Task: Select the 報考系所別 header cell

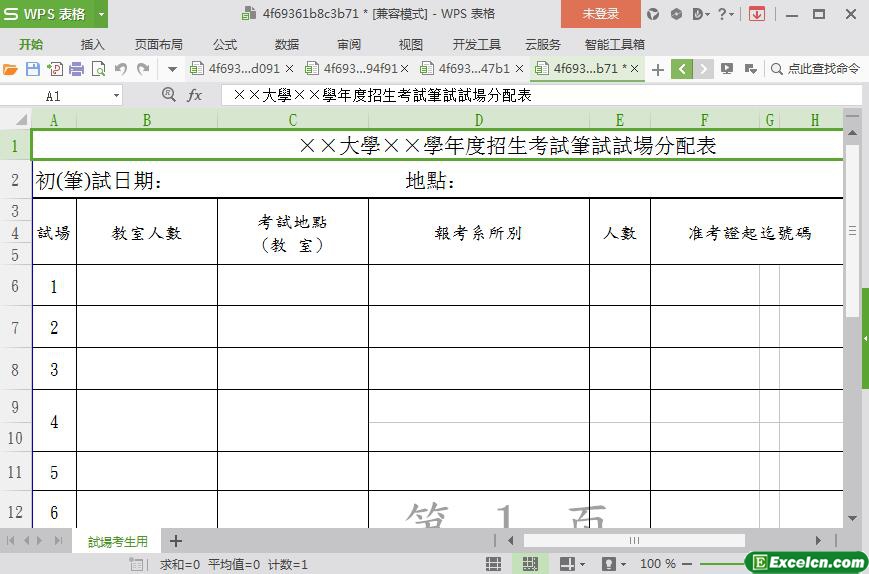Action: pyautogui.click(x=479, y=232)
